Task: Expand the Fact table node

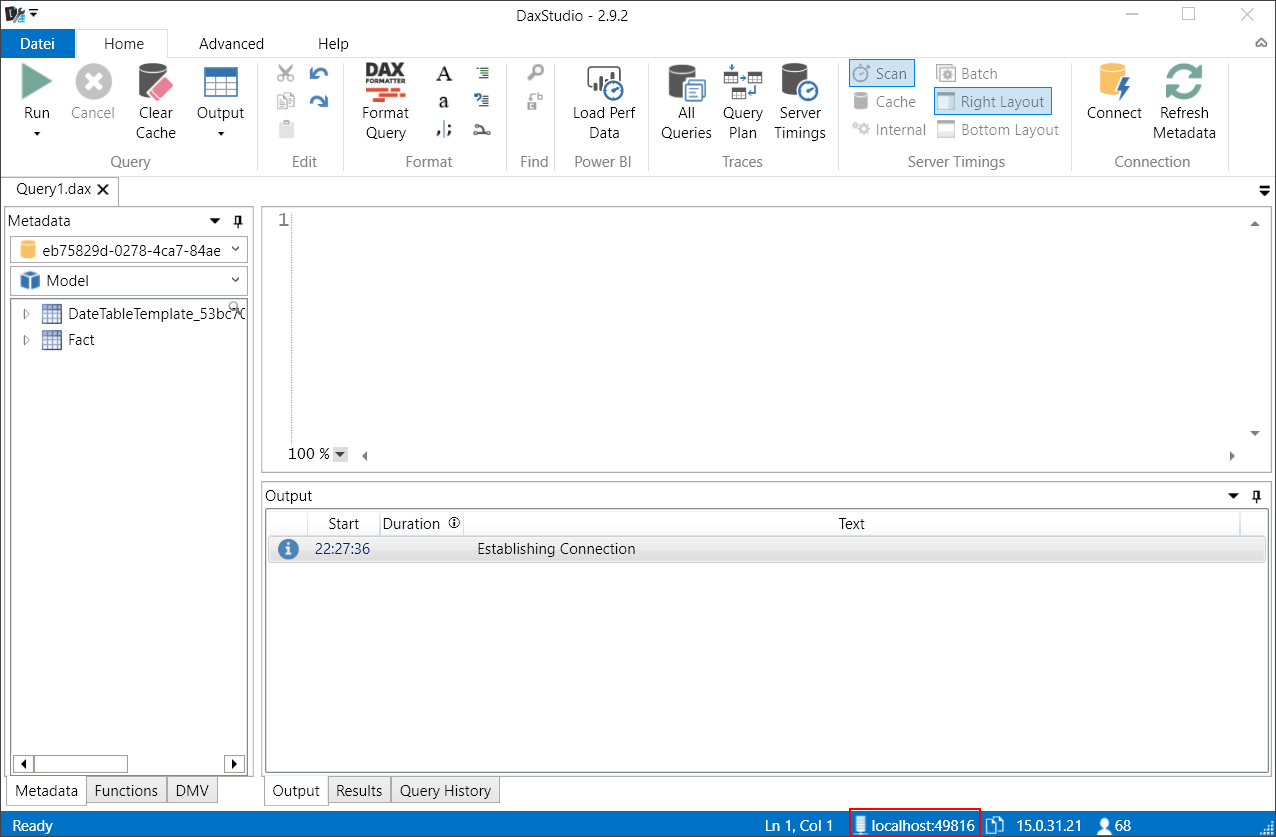Action: point(26,340)
